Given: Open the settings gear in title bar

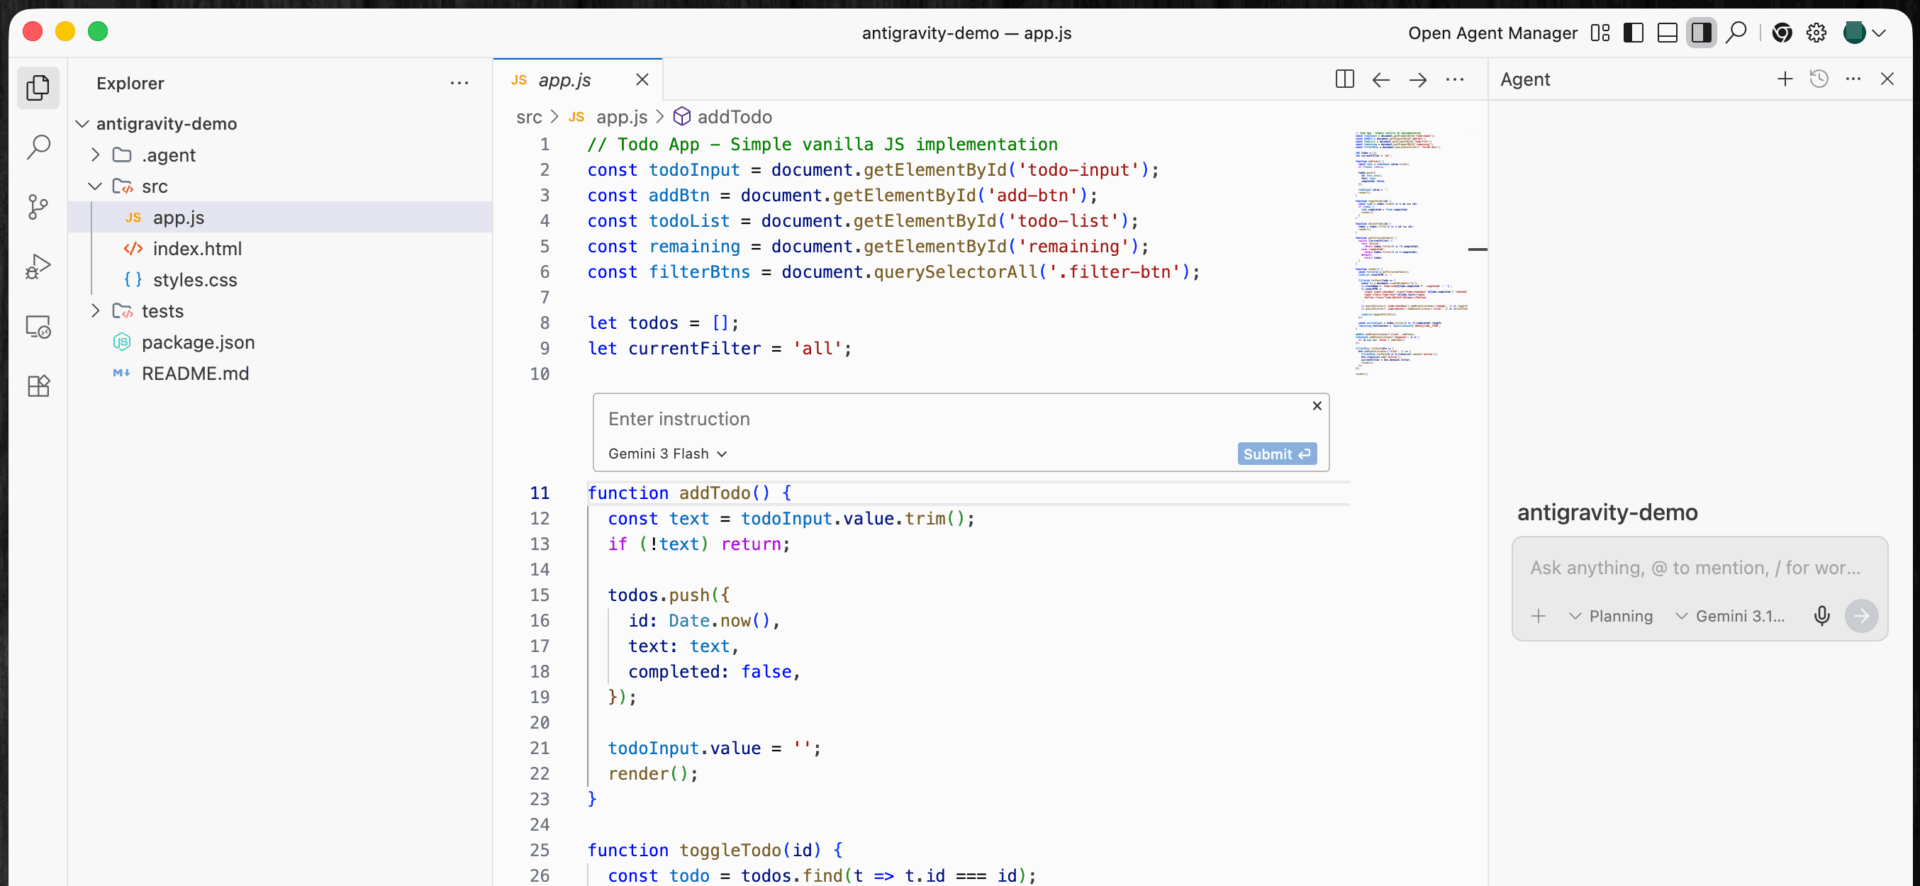Looking at the screenshot, I should pos(1817,33).
